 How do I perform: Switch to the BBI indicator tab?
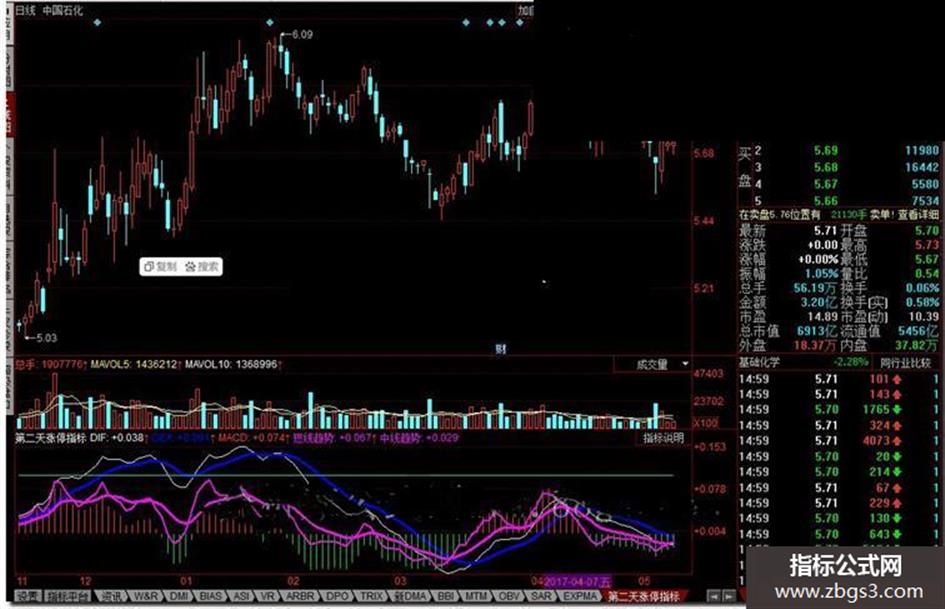446,596
